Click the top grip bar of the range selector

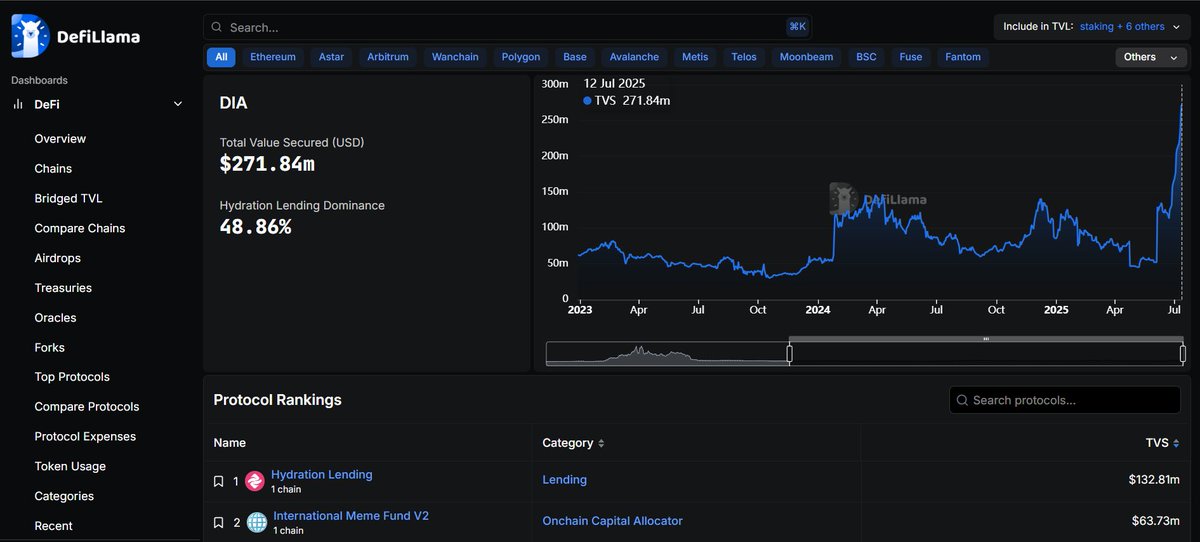pos(986,339)
